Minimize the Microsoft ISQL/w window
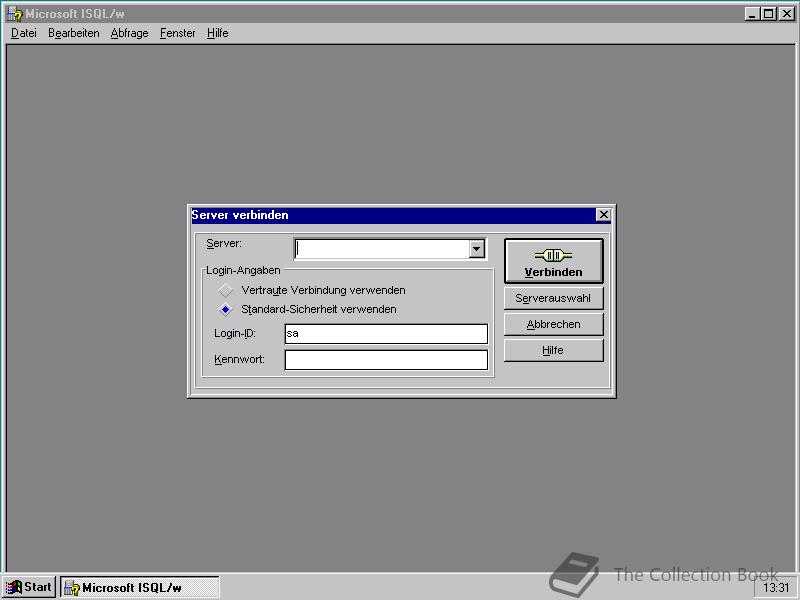Screen dimensions: 800x600 [752, 14]
